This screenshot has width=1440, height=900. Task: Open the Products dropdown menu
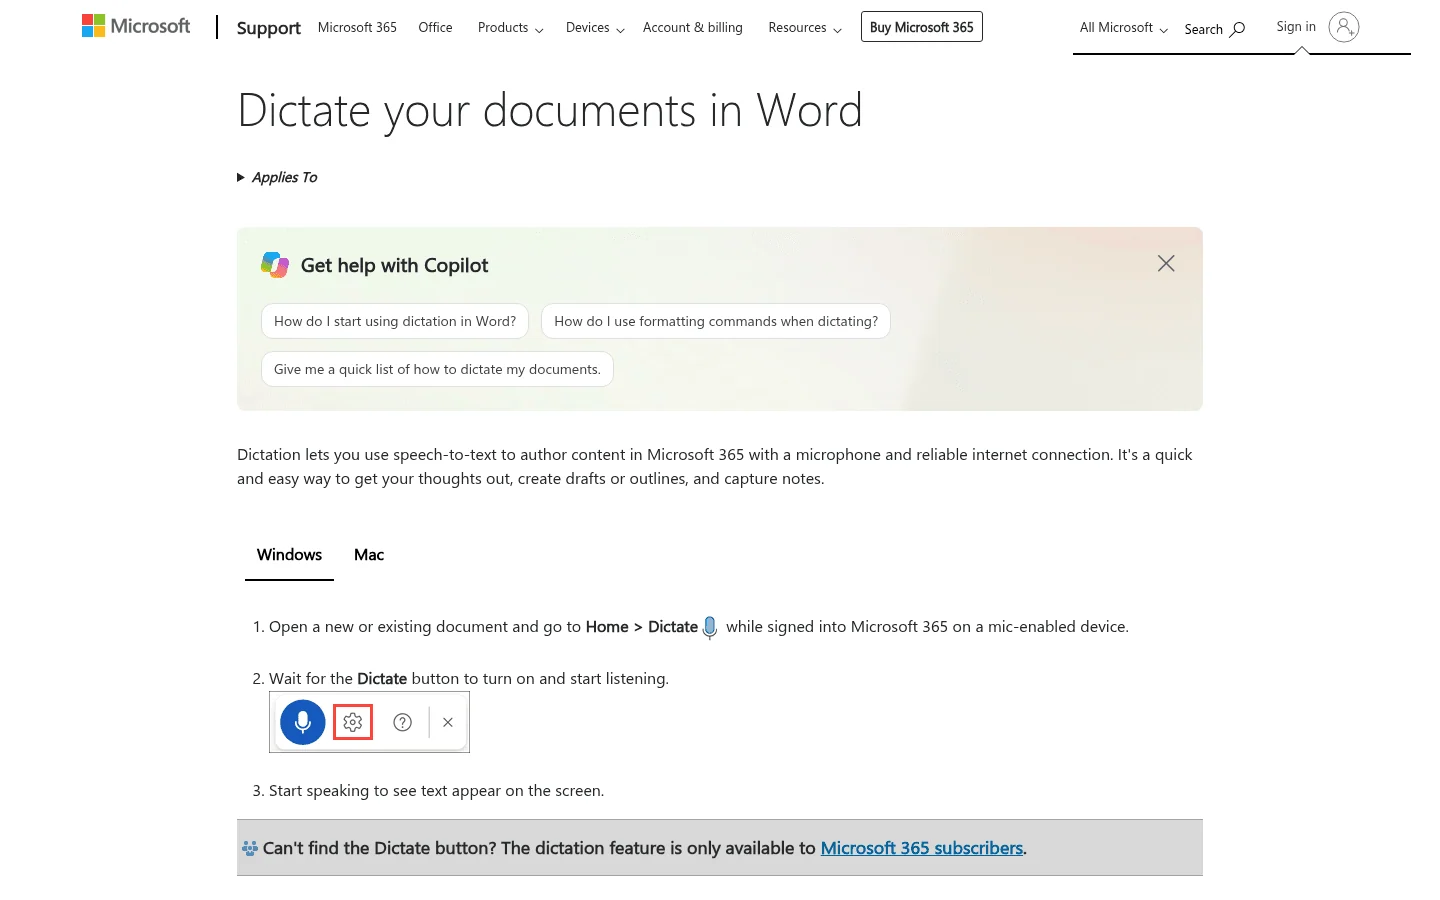510,28
